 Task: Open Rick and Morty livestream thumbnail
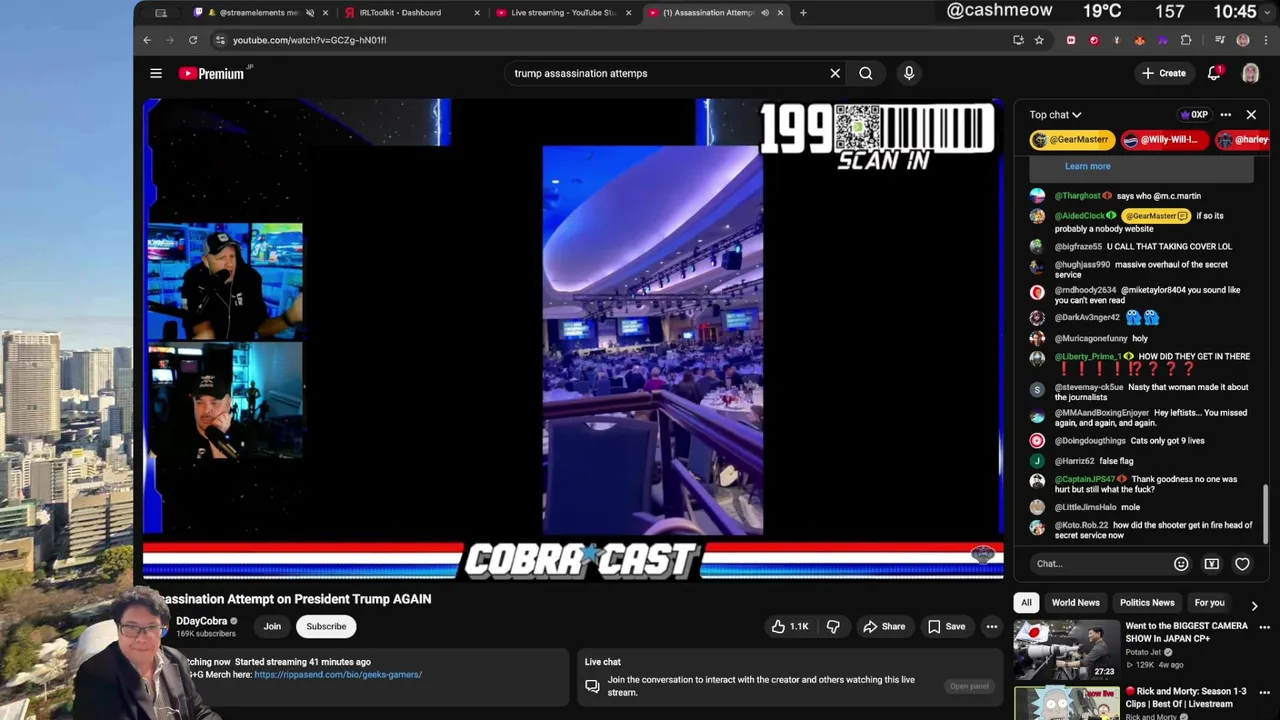tap(1067, 703)
